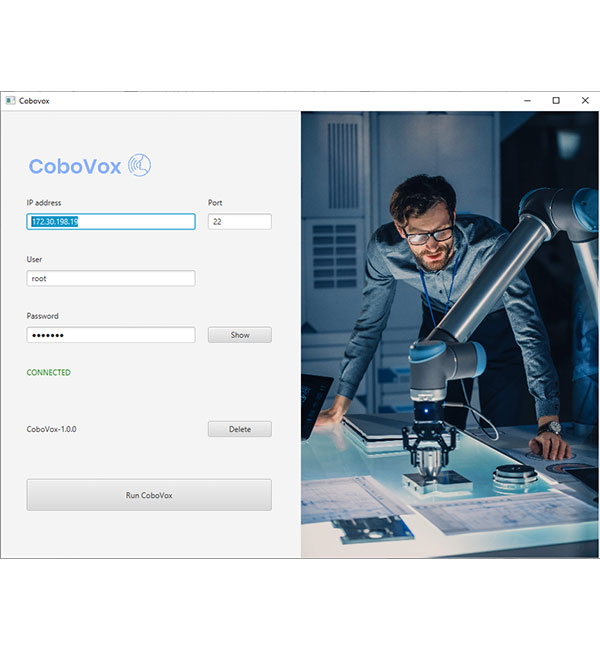Viewport: 600px width, 650px height.
Task: Click the CONNECTED status text
Action: (x=49, y=372)
